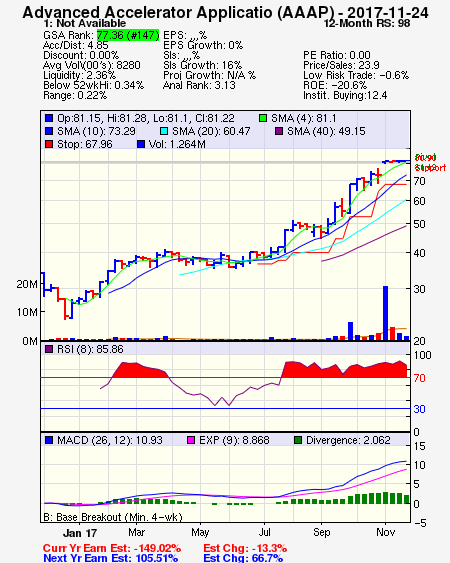The height and width of the screenshot is (563, 450).
Task: Click the Mar x-axis label
Action: tap(136, 532)
